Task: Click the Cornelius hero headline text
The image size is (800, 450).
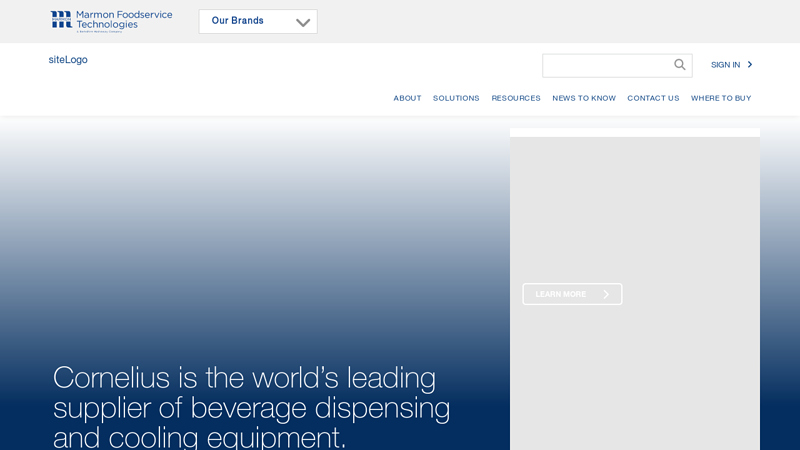Action: tap(251, 407)
